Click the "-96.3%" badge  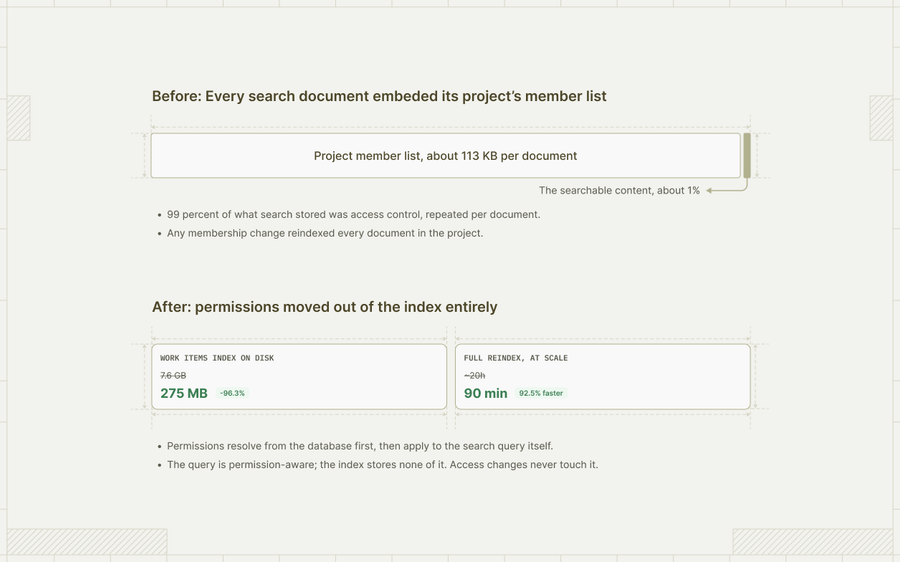click(x=232, y=393)
